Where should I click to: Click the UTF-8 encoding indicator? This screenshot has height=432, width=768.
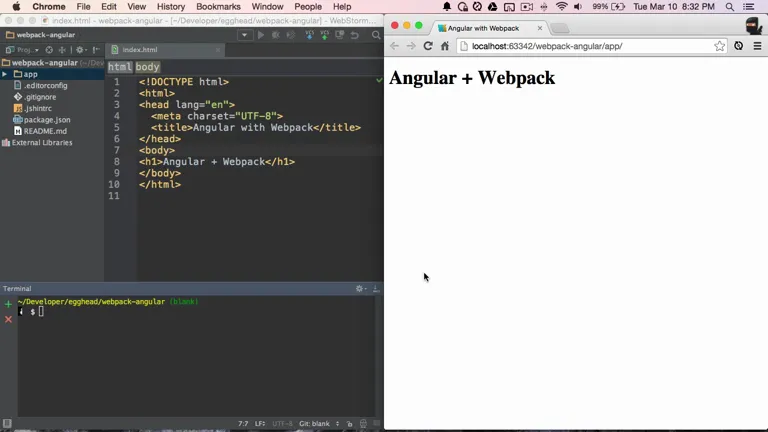click(x=282, y=424)
